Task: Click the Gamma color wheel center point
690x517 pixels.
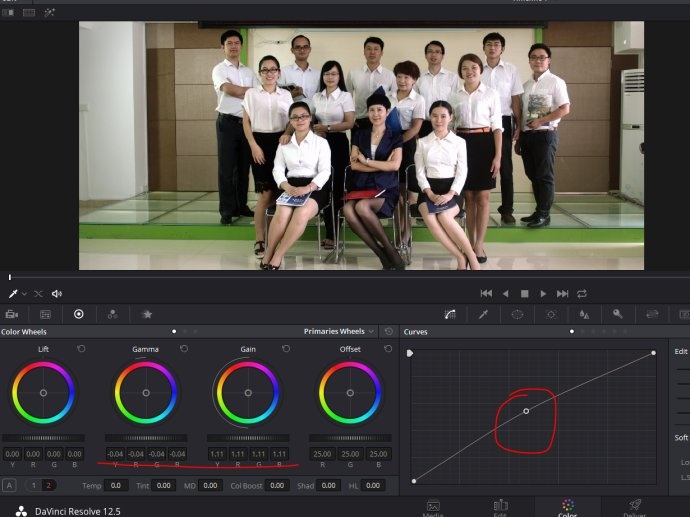Action: pos(146,393)
